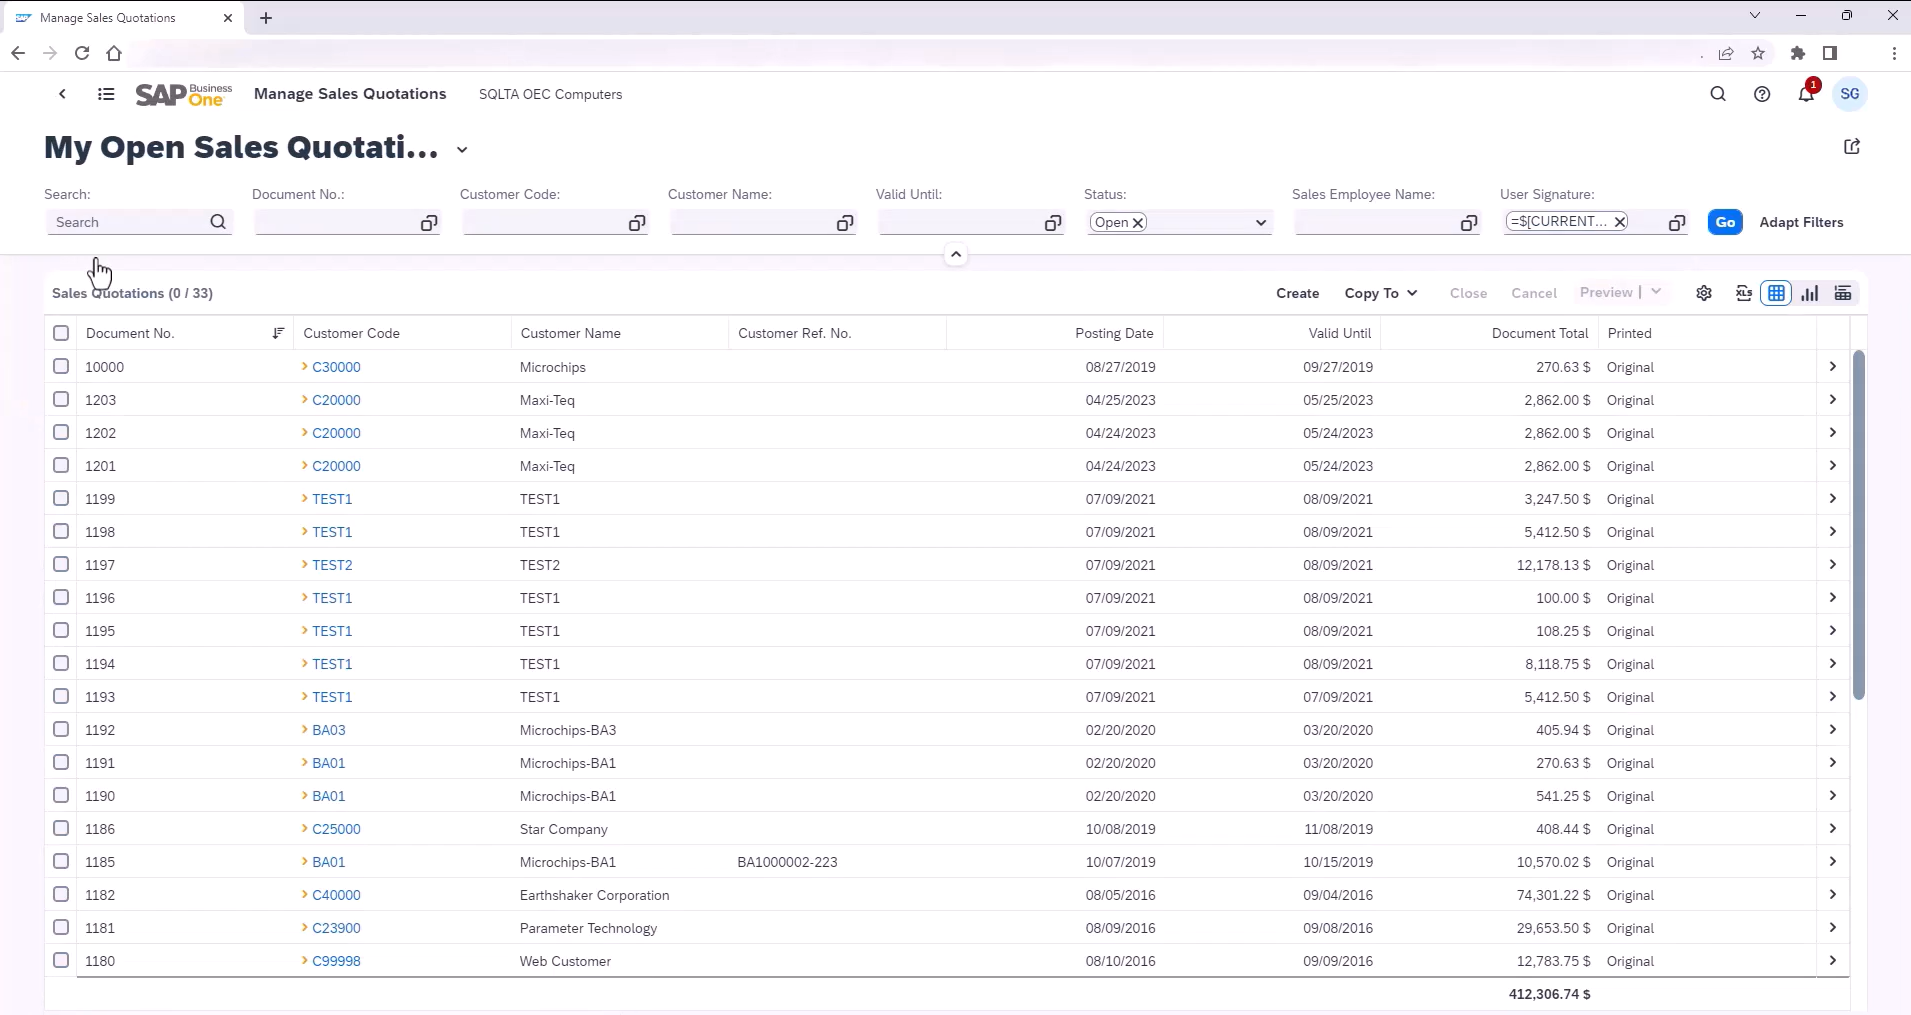Remove the Open status token
The image size is (1911, 1015).
pos(1138,223)
